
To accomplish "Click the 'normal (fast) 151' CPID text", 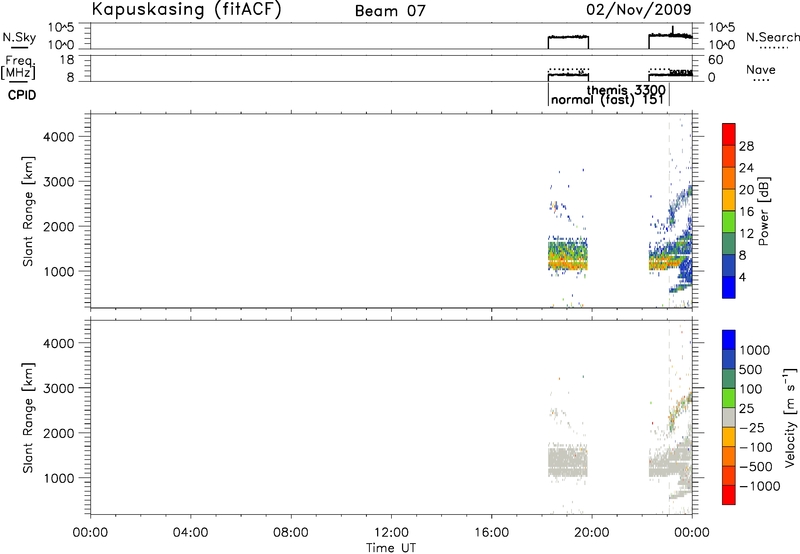I will (607, 99).
